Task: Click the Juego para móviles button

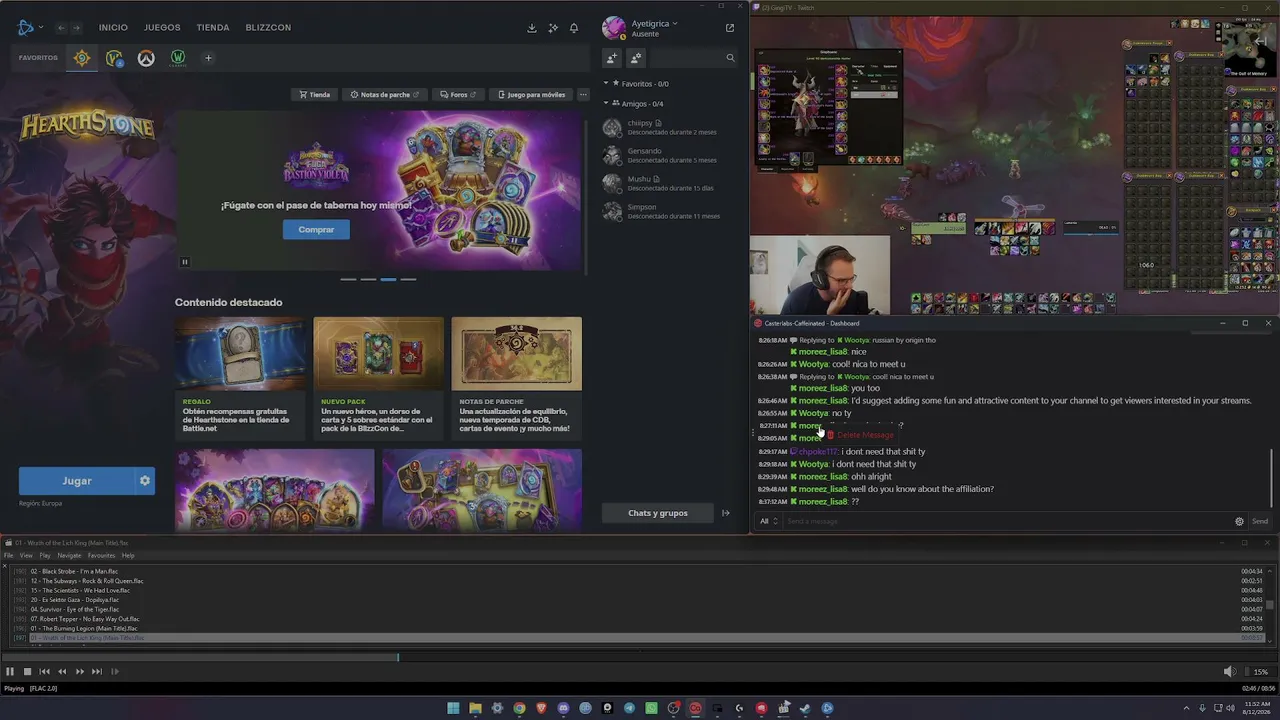Action: tap(531, 95)
